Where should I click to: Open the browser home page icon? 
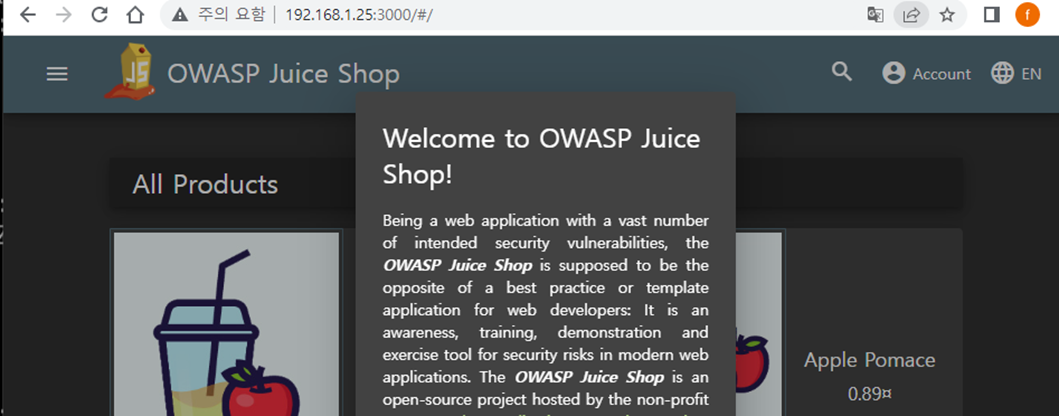(x=135, y=15)
